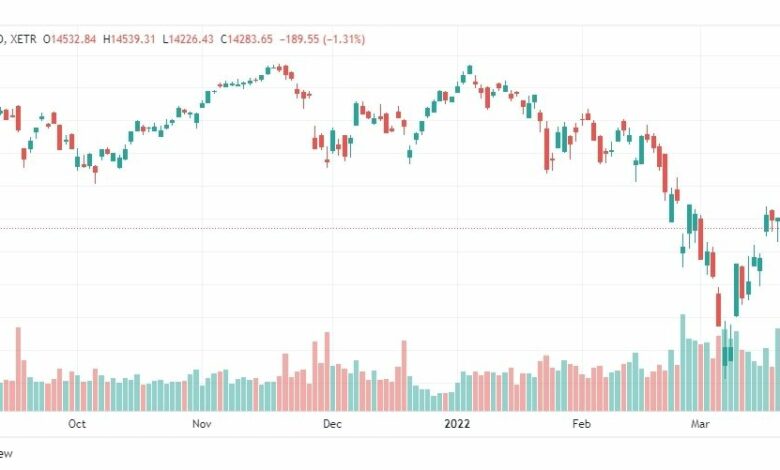Click the low value L14226.43 in legend

188,39
